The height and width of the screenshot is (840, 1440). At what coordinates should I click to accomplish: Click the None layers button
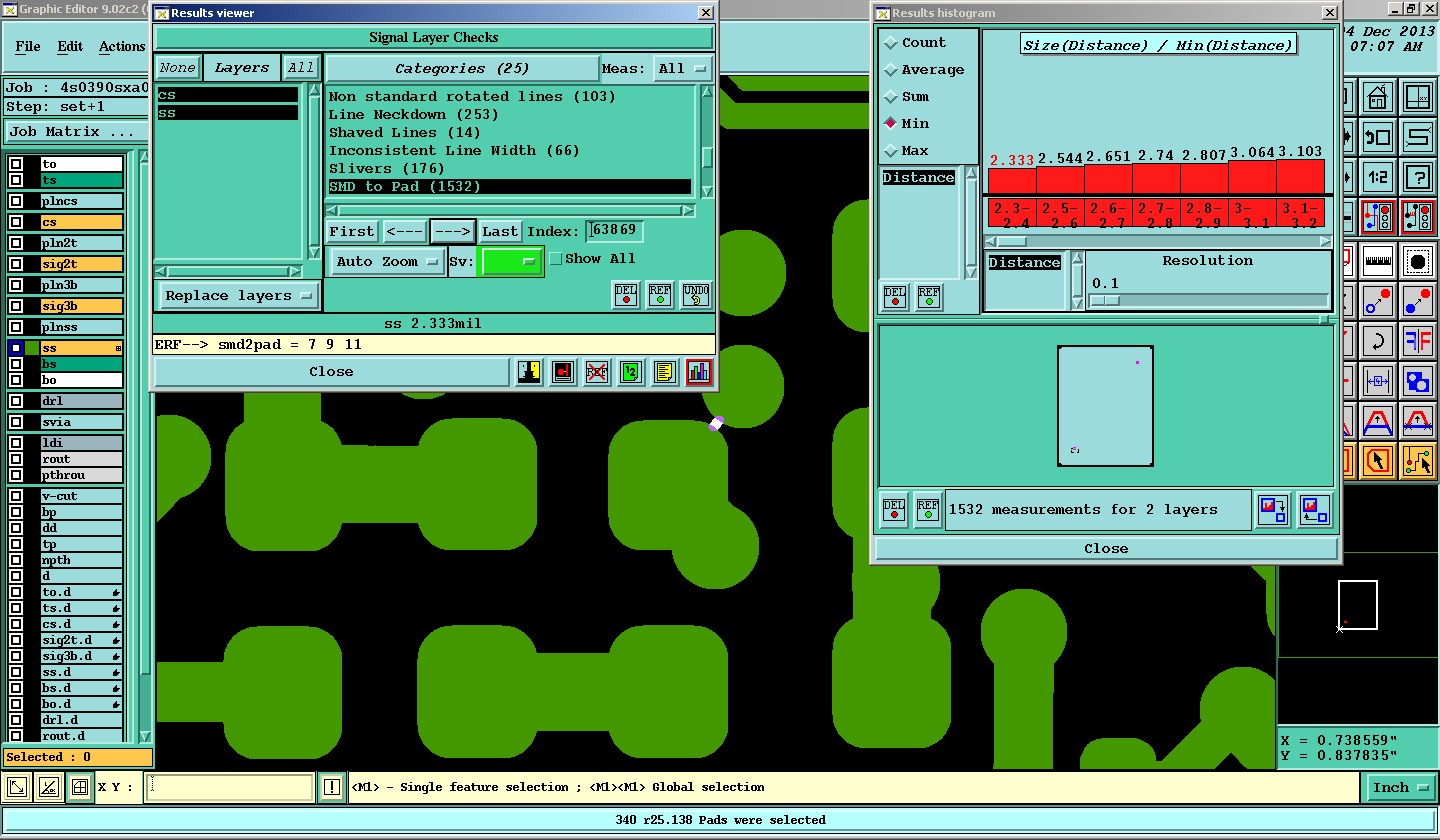(178, 69)
